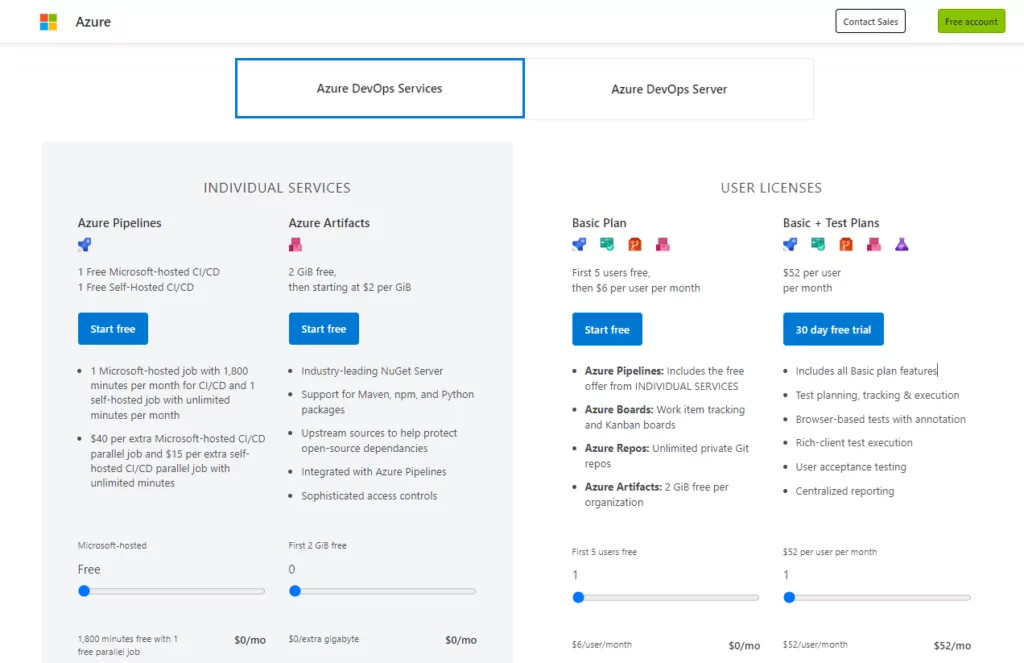This screenshot has height=663, width=1024.
Task: Click the Pipelines rocket icon in Basic Plan
Action: [579, 245]
